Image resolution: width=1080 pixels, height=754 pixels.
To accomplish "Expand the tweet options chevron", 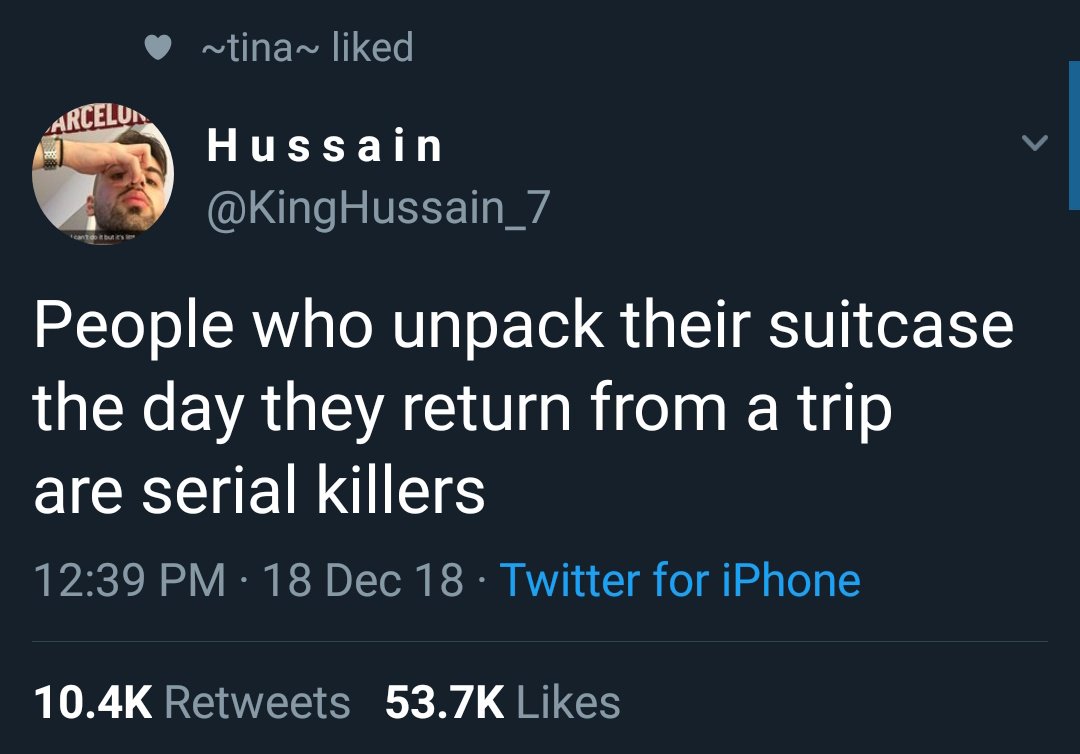I will tap(1034, 143).
